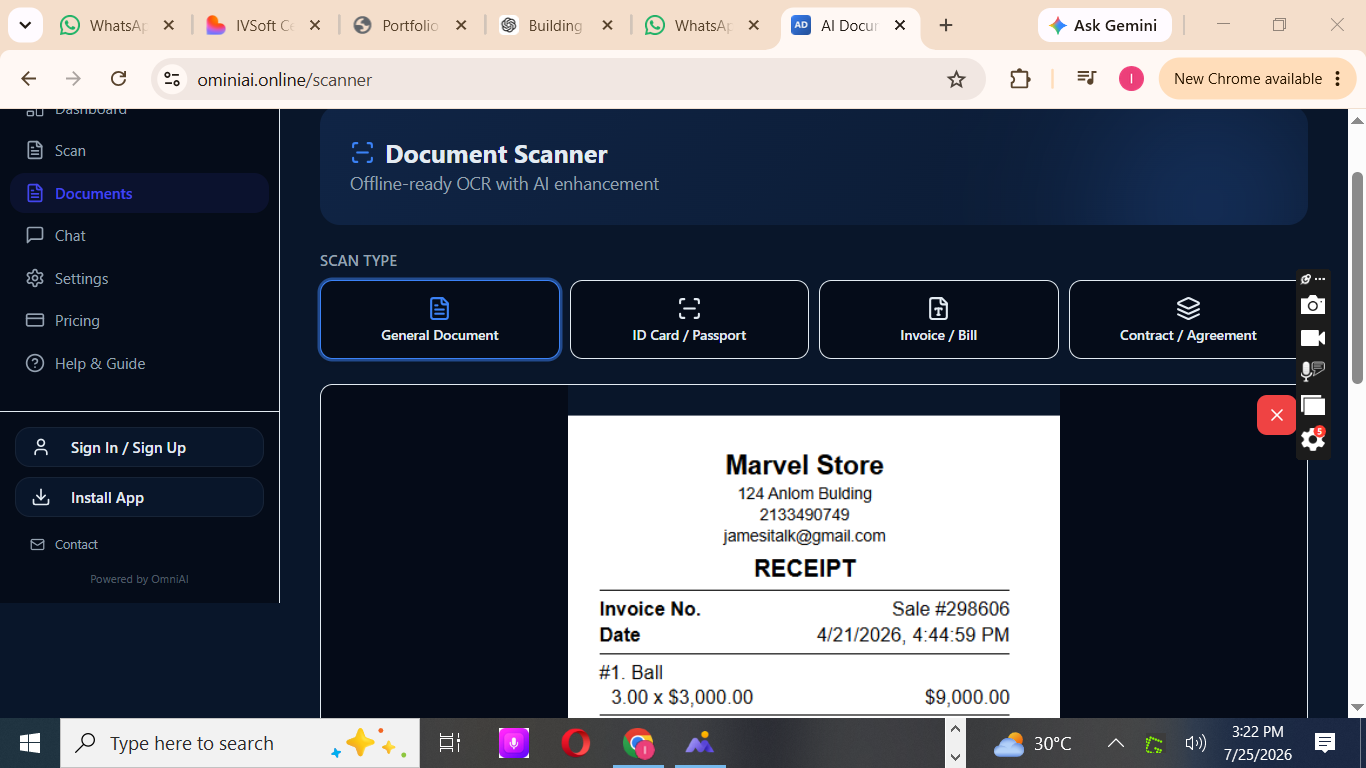Screen dimensions: 1366x768
Task: Open the Chrome profile avatar
Action: 1131,79
